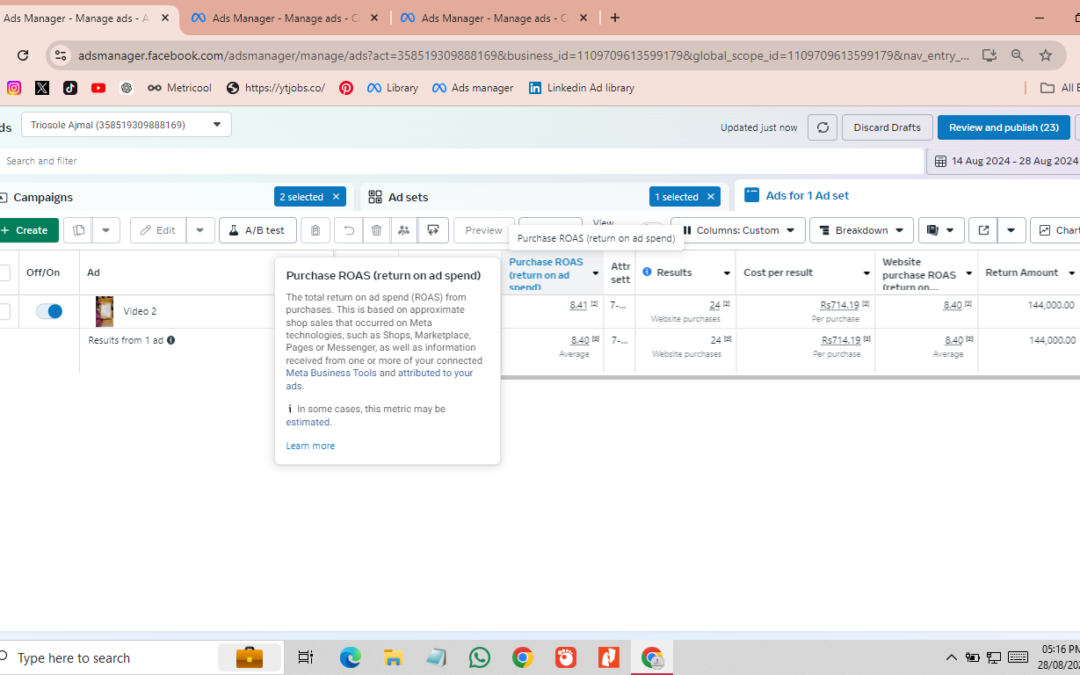This screenshot has width=1080, height=675.
Task: Open the ChatGPT bookmark icon
Action: (126, 87)
